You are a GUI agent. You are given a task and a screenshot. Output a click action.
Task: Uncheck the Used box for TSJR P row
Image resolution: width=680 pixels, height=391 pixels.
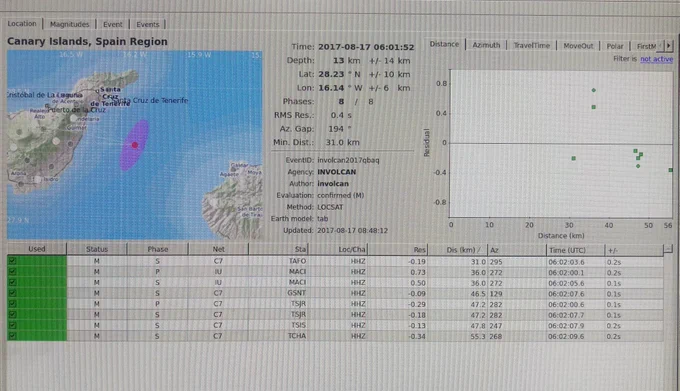click(12, 304)
